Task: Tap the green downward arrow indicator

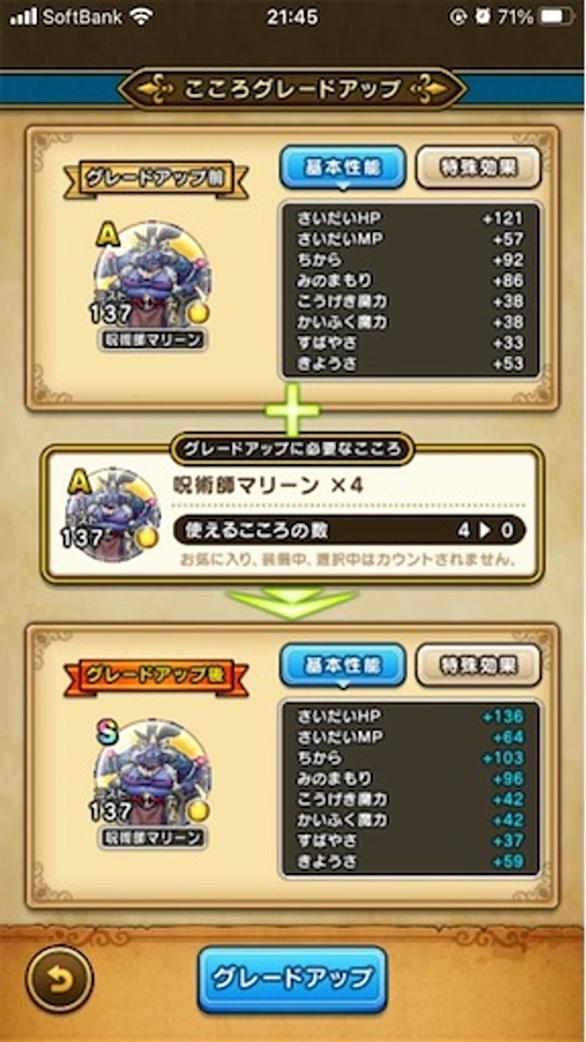Action: pyautogui.click(x=292, y=602)
